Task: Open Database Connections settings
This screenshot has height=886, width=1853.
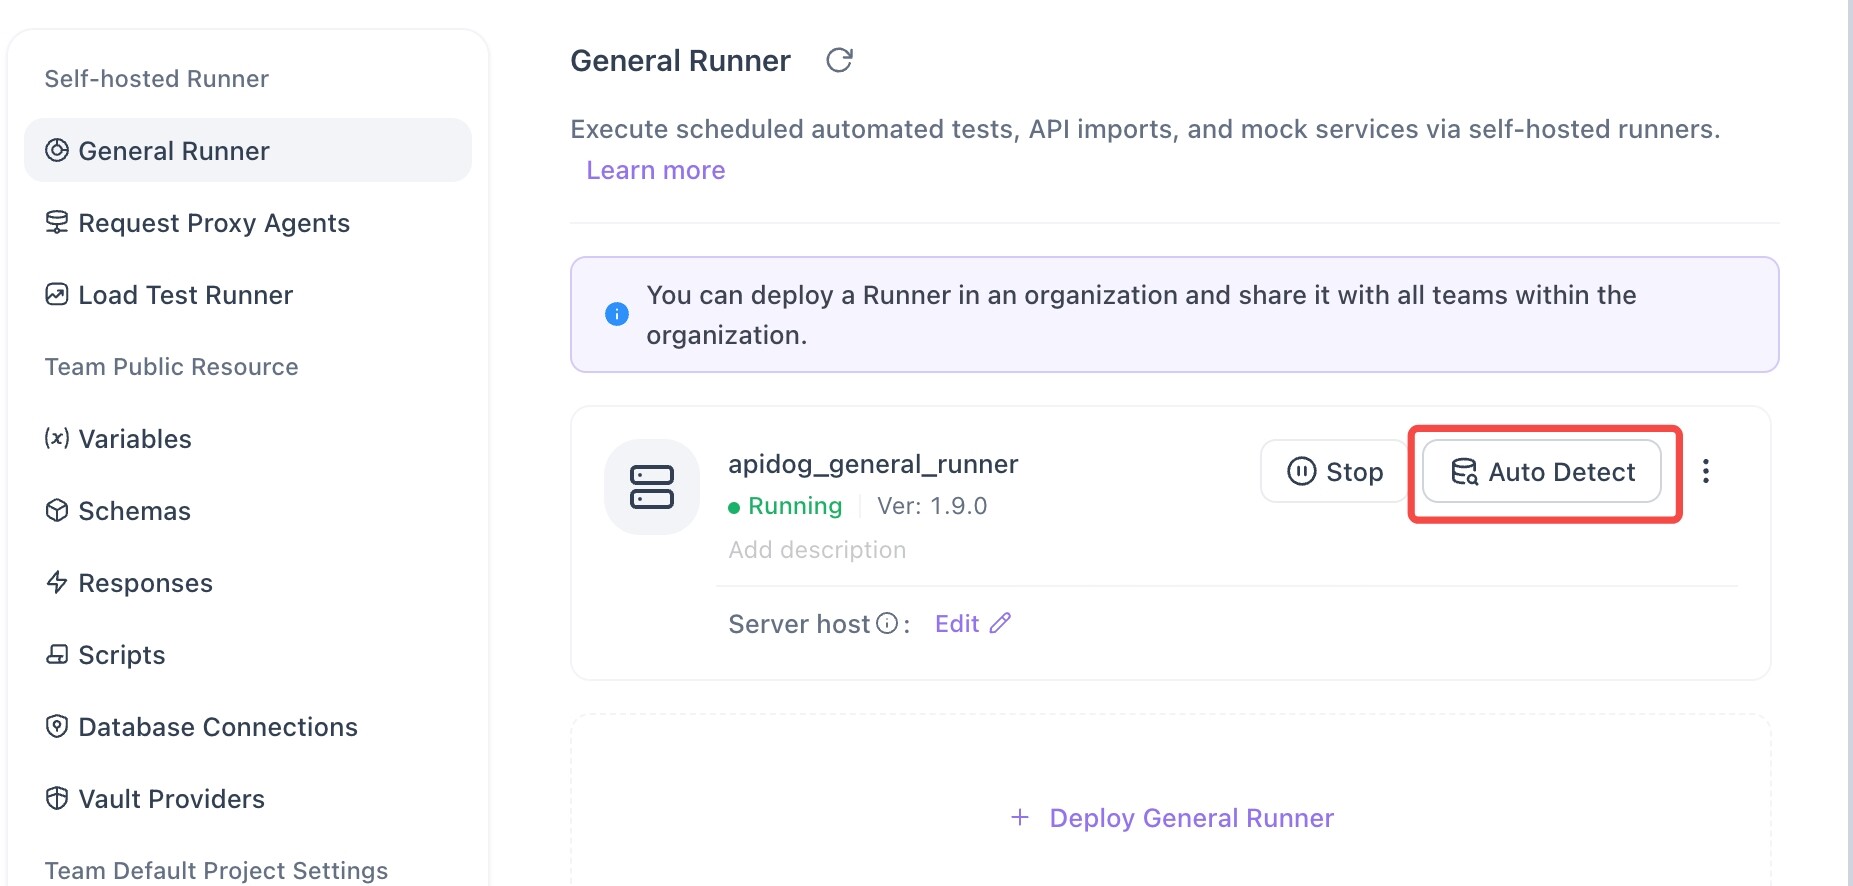Action: pyautogui.click(x=217, y=727)
